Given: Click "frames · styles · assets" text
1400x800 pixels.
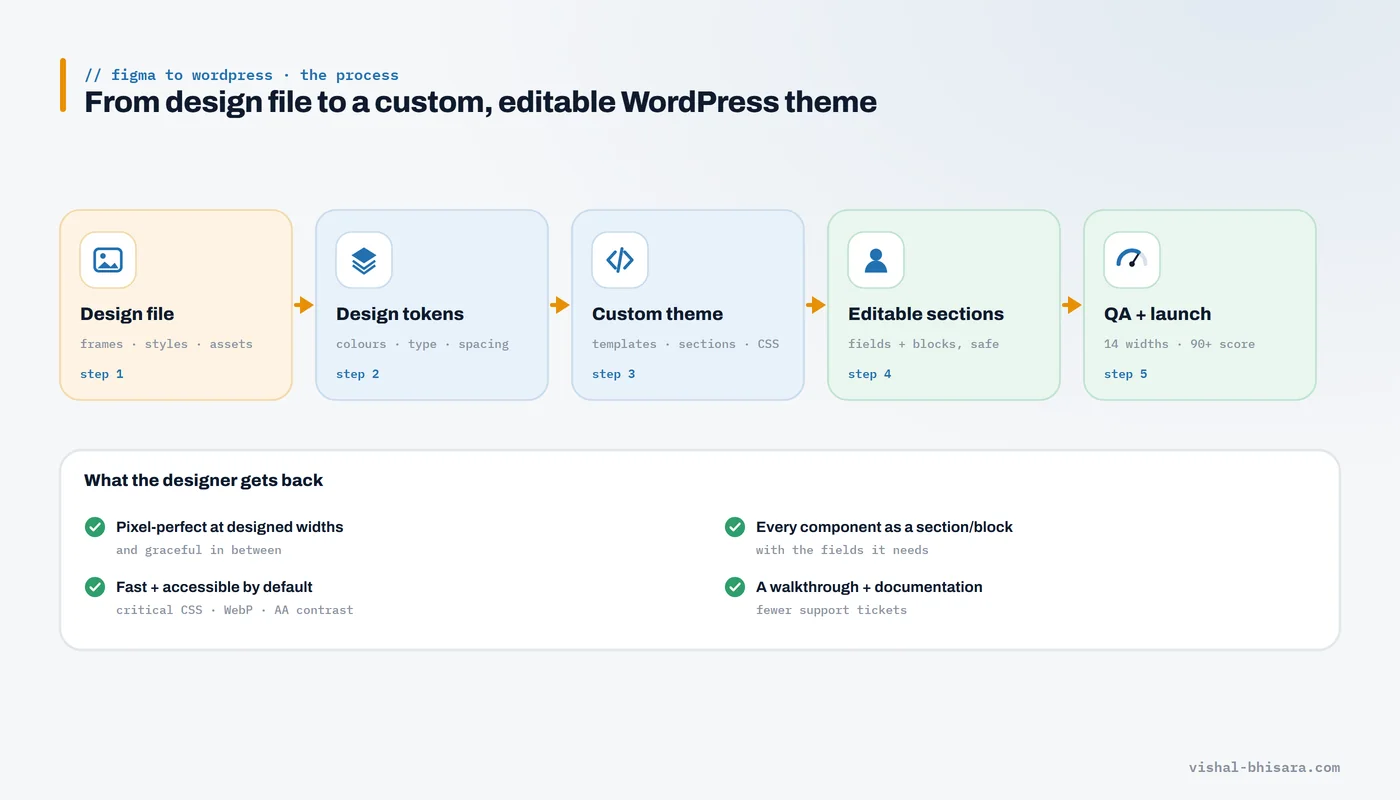Looking at the screenshot, I should tap(166, 344).
